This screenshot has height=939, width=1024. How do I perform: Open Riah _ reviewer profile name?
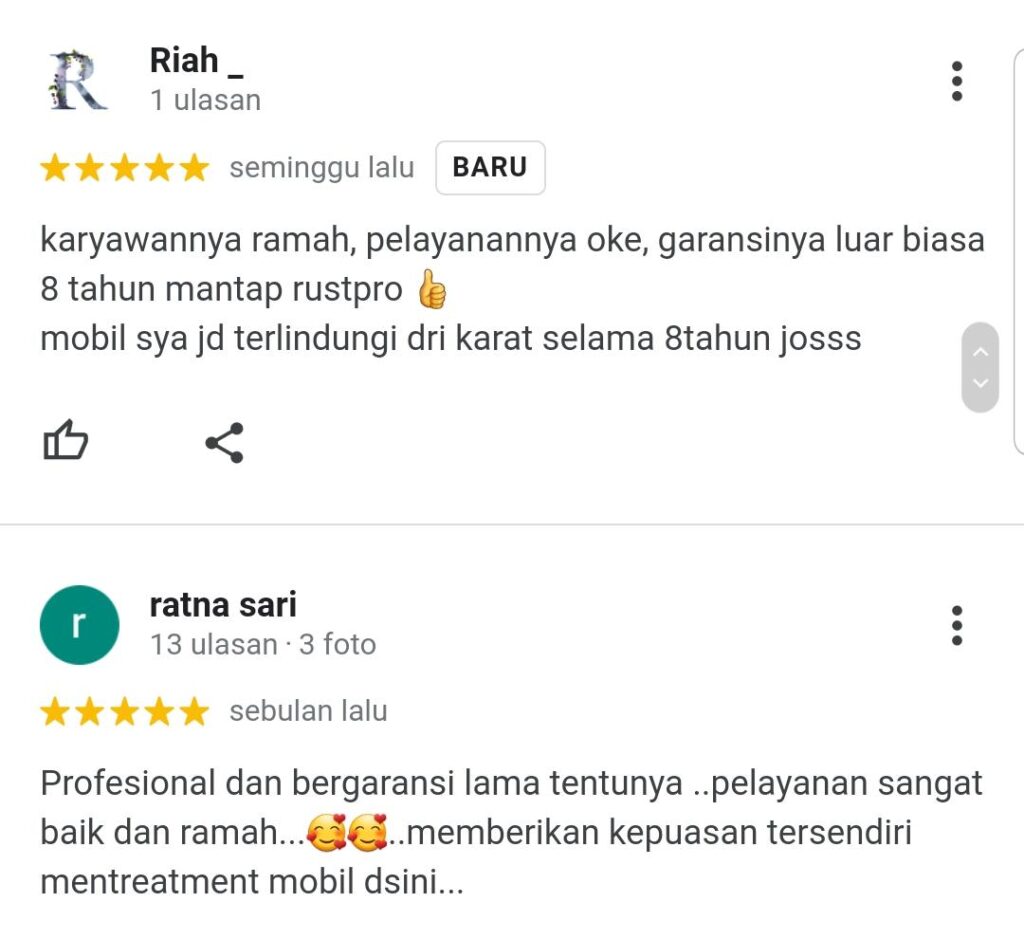(x=197, y=61)
